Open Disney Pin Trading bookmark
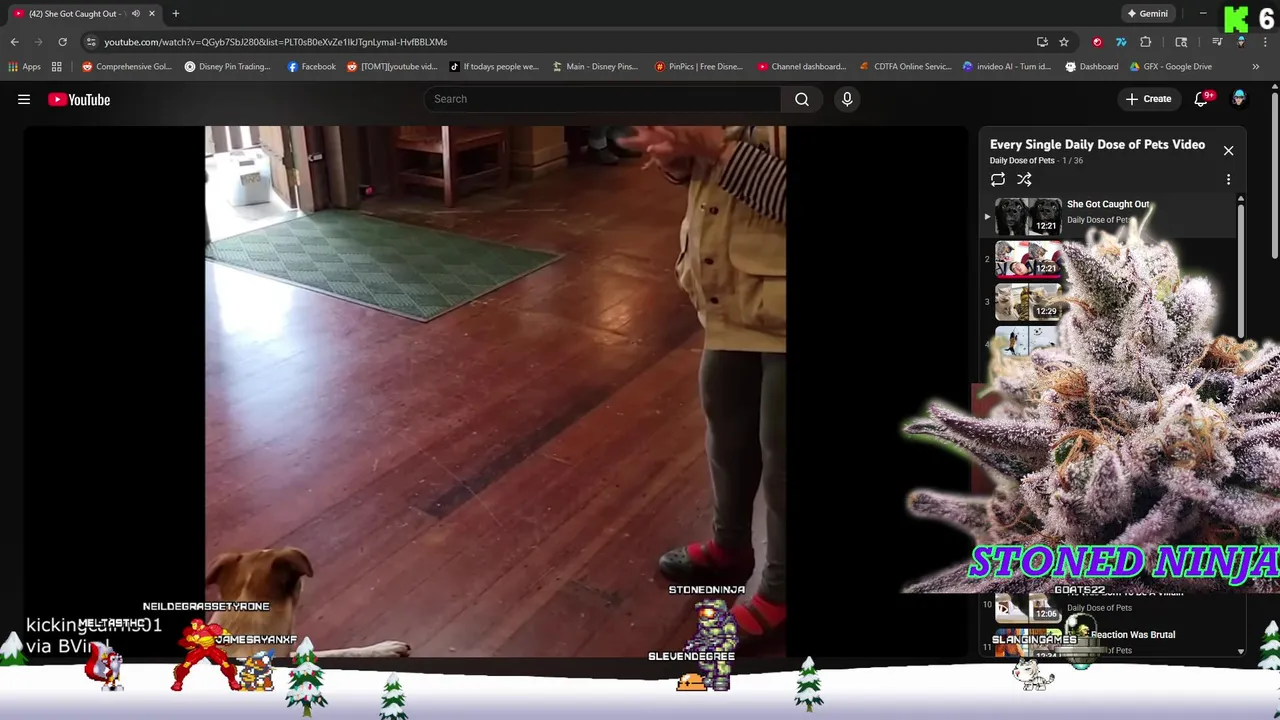Screen dimensions: 1280x720 (227, 67)
